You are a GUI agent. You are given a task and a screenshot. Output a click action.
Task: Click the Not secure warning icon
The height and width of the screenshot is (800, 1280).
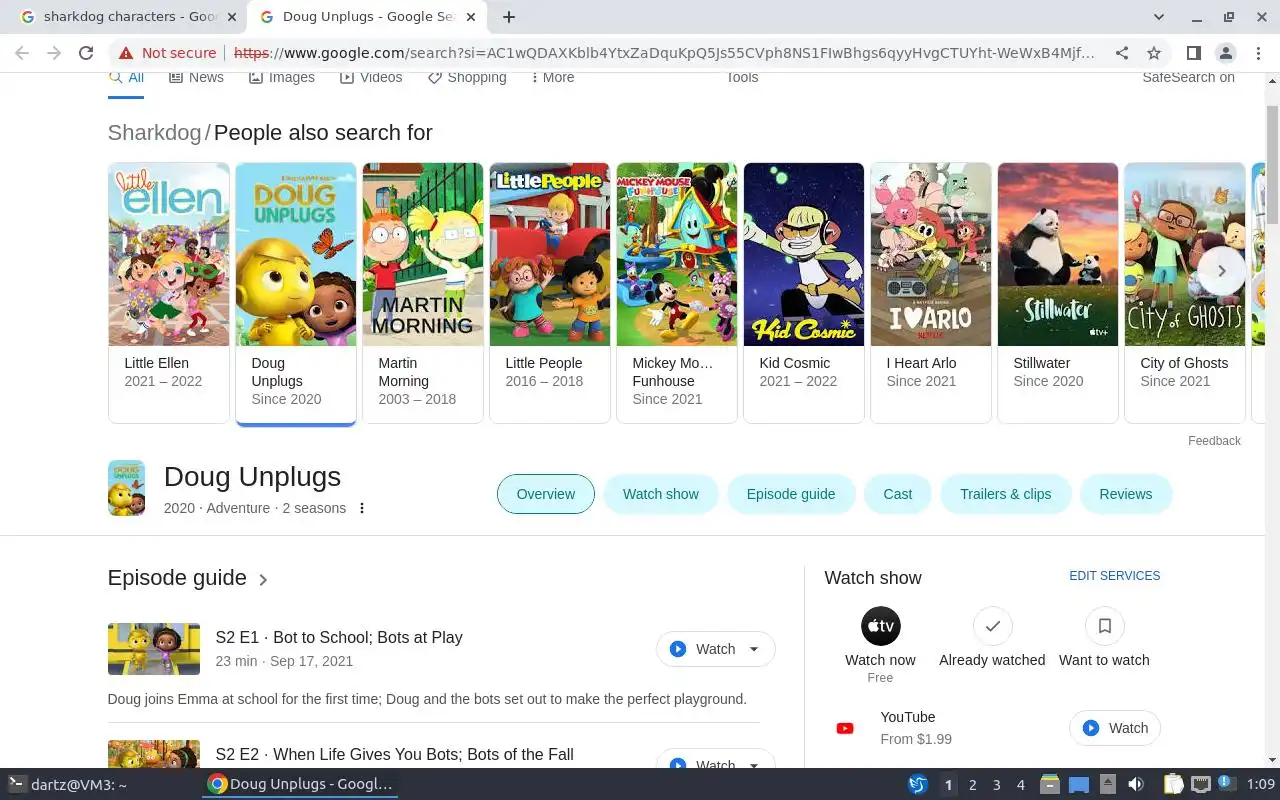click(125, 53)
